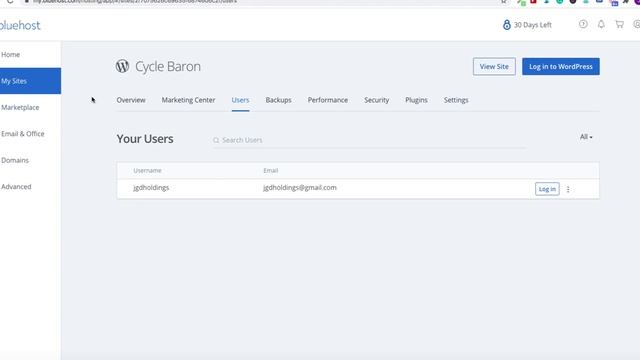The width and height of the screenshot is (640, 360).
Task: Expand the All filter dropdown
Action: (586, 137)
